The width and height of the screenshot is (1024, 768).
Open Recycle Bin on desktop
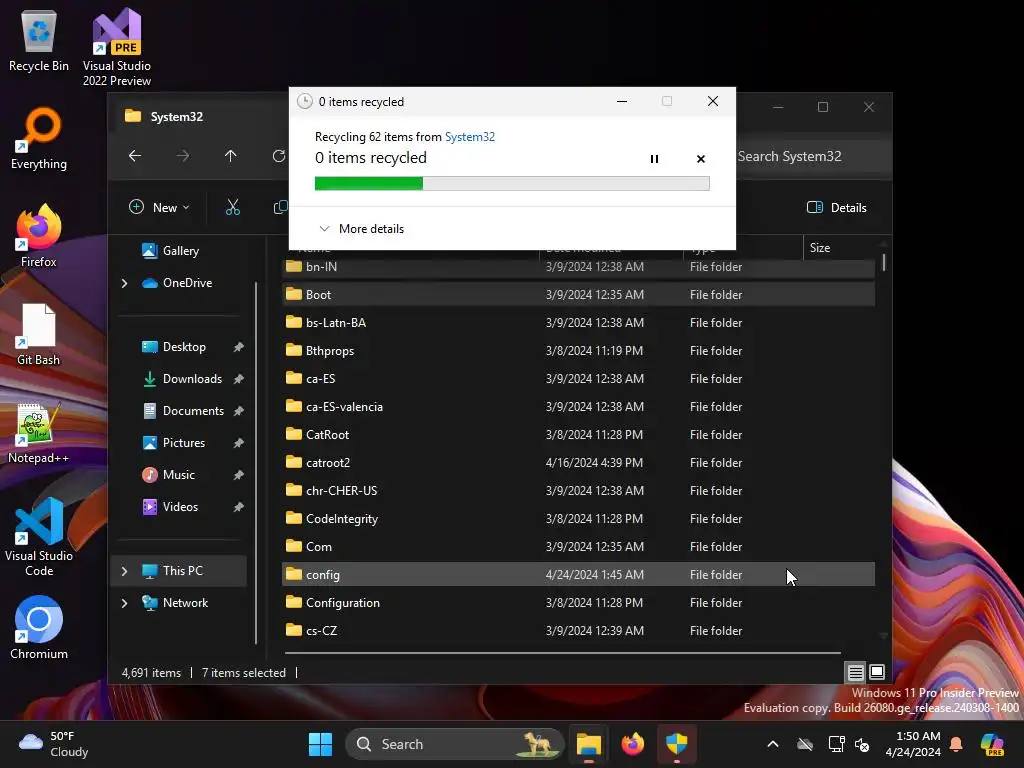tap(39, 40)
